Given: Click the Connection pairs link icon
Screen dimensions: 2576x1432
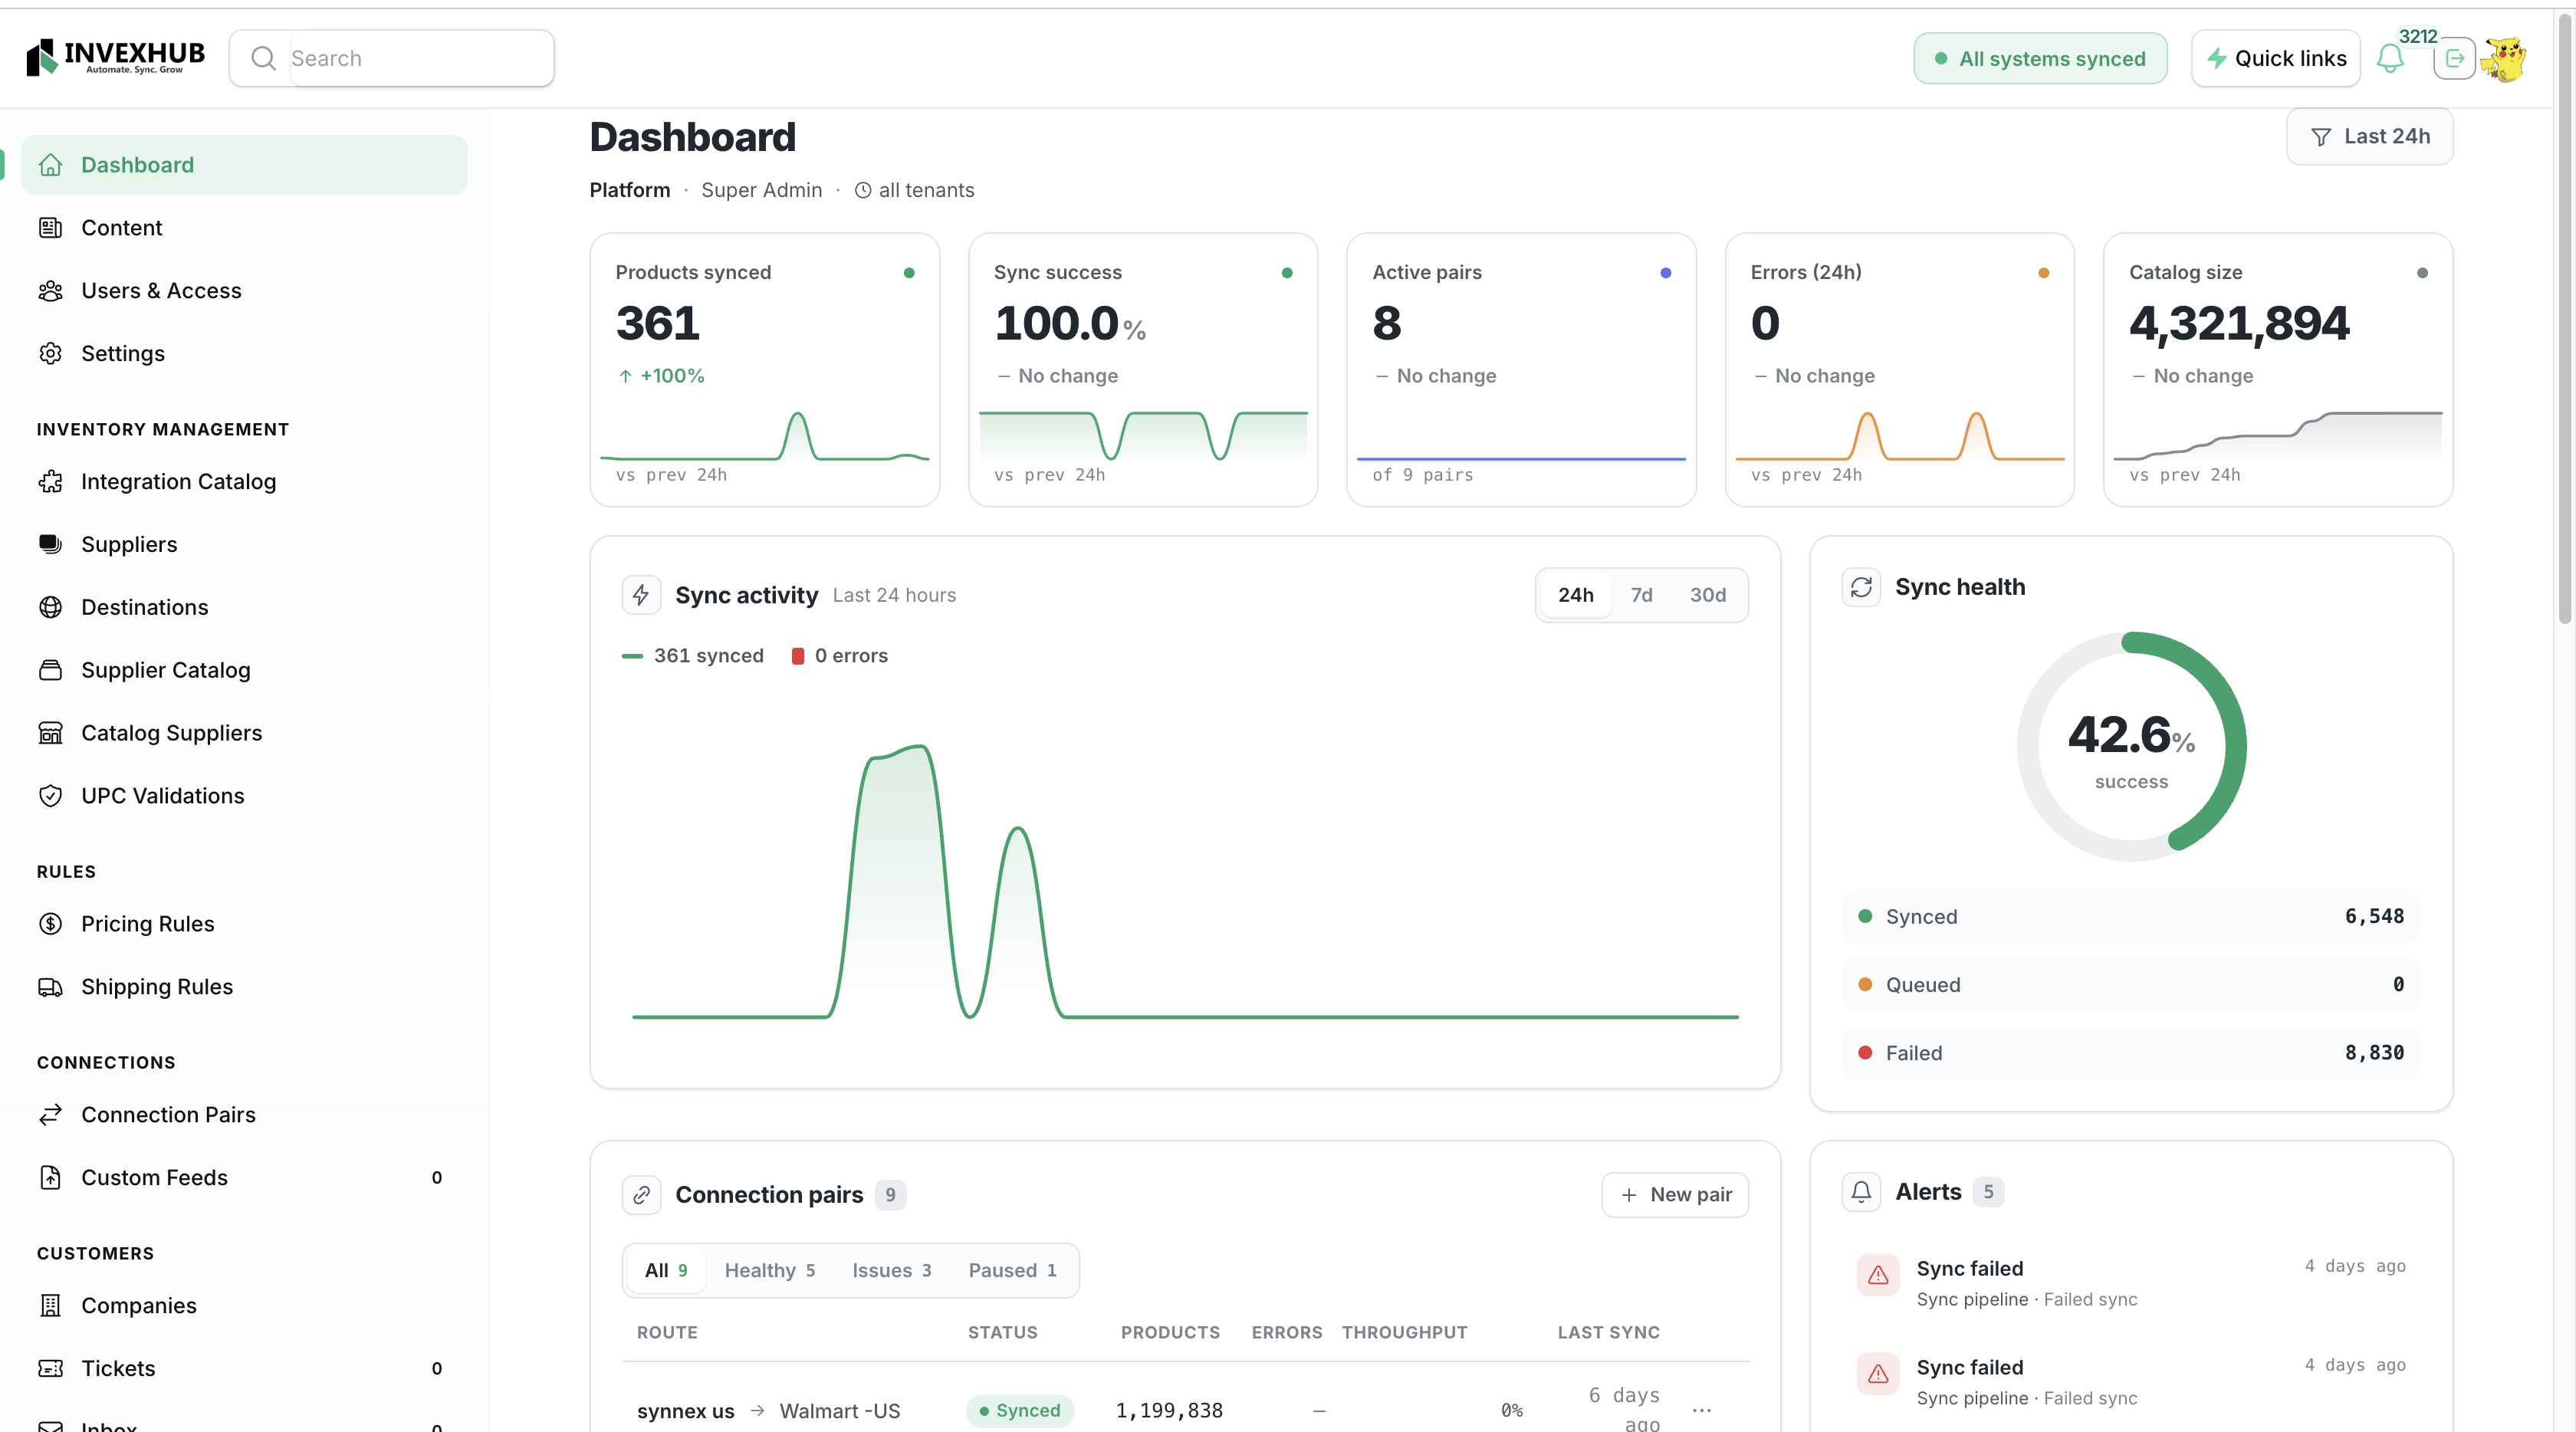Looking at the screenshot, I should pos(641,1196).
